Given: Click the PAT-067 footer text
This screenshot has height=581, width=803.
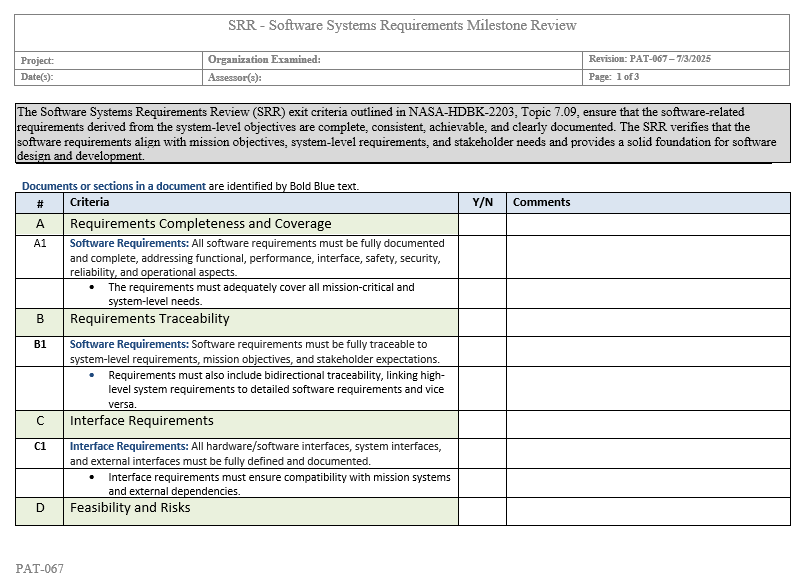Looking at the screenshot, I should click(x=40, y=569).
